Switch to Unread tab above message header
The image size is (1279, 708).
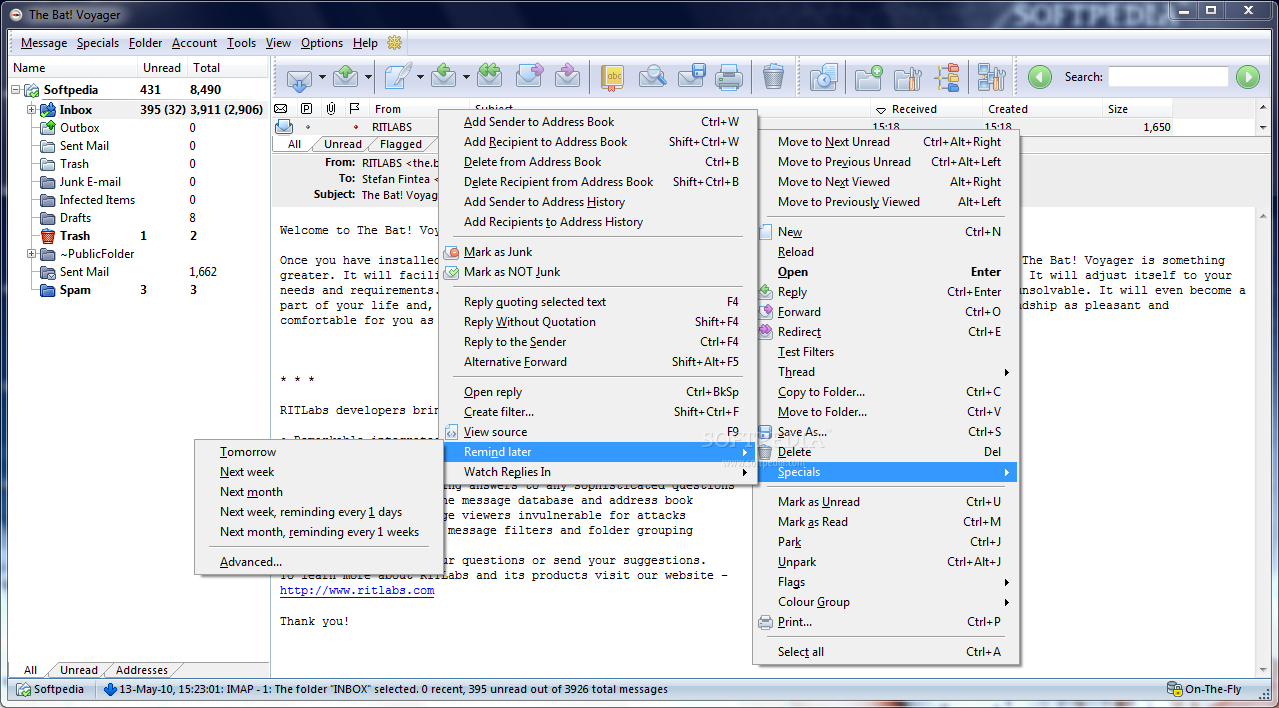point(343,144)
